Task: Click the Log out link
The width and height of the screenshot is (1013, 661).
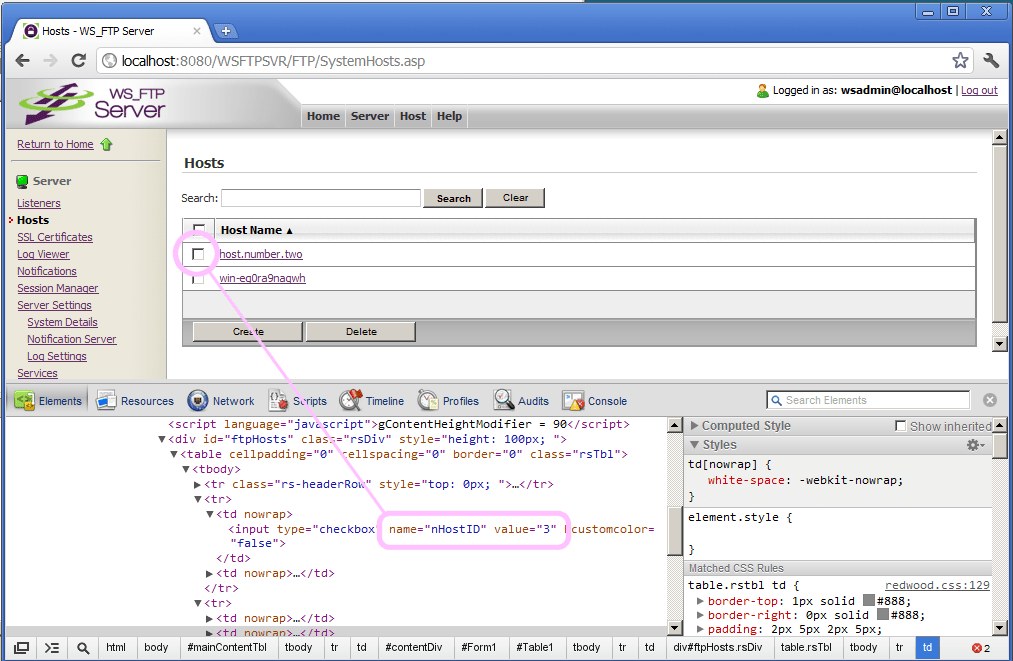Action: 979,90
